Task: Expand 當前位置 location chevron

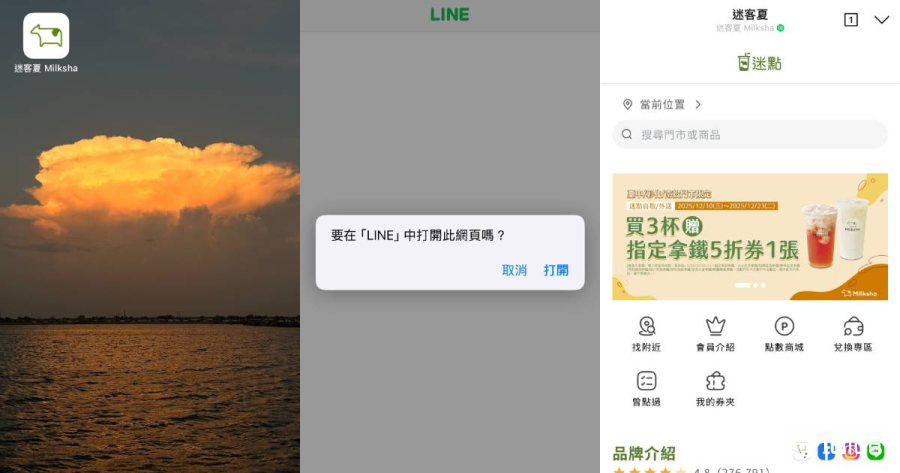Action: 698,104
